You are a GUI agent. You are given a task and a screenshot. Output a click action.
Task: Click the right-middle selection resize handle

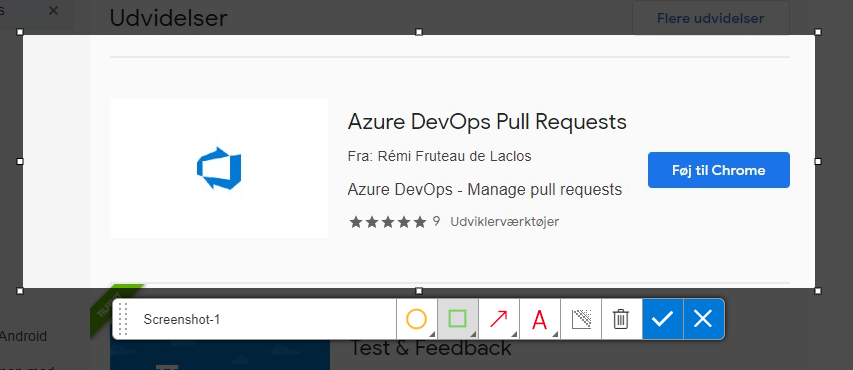(818, 162)
